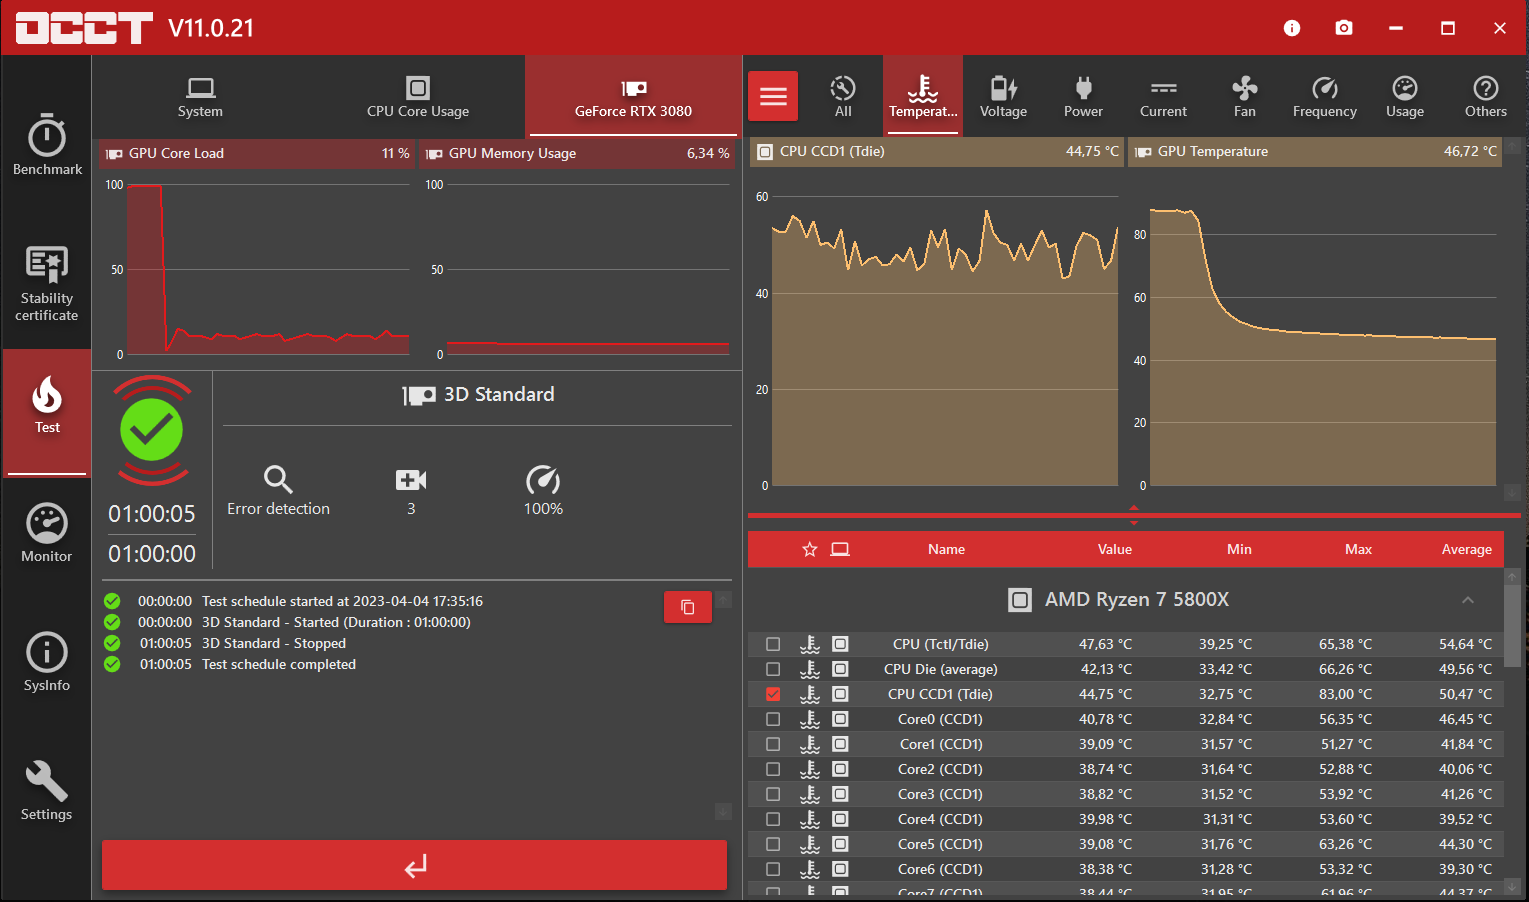Copy the test log with the red button

(x=688, y=607)
